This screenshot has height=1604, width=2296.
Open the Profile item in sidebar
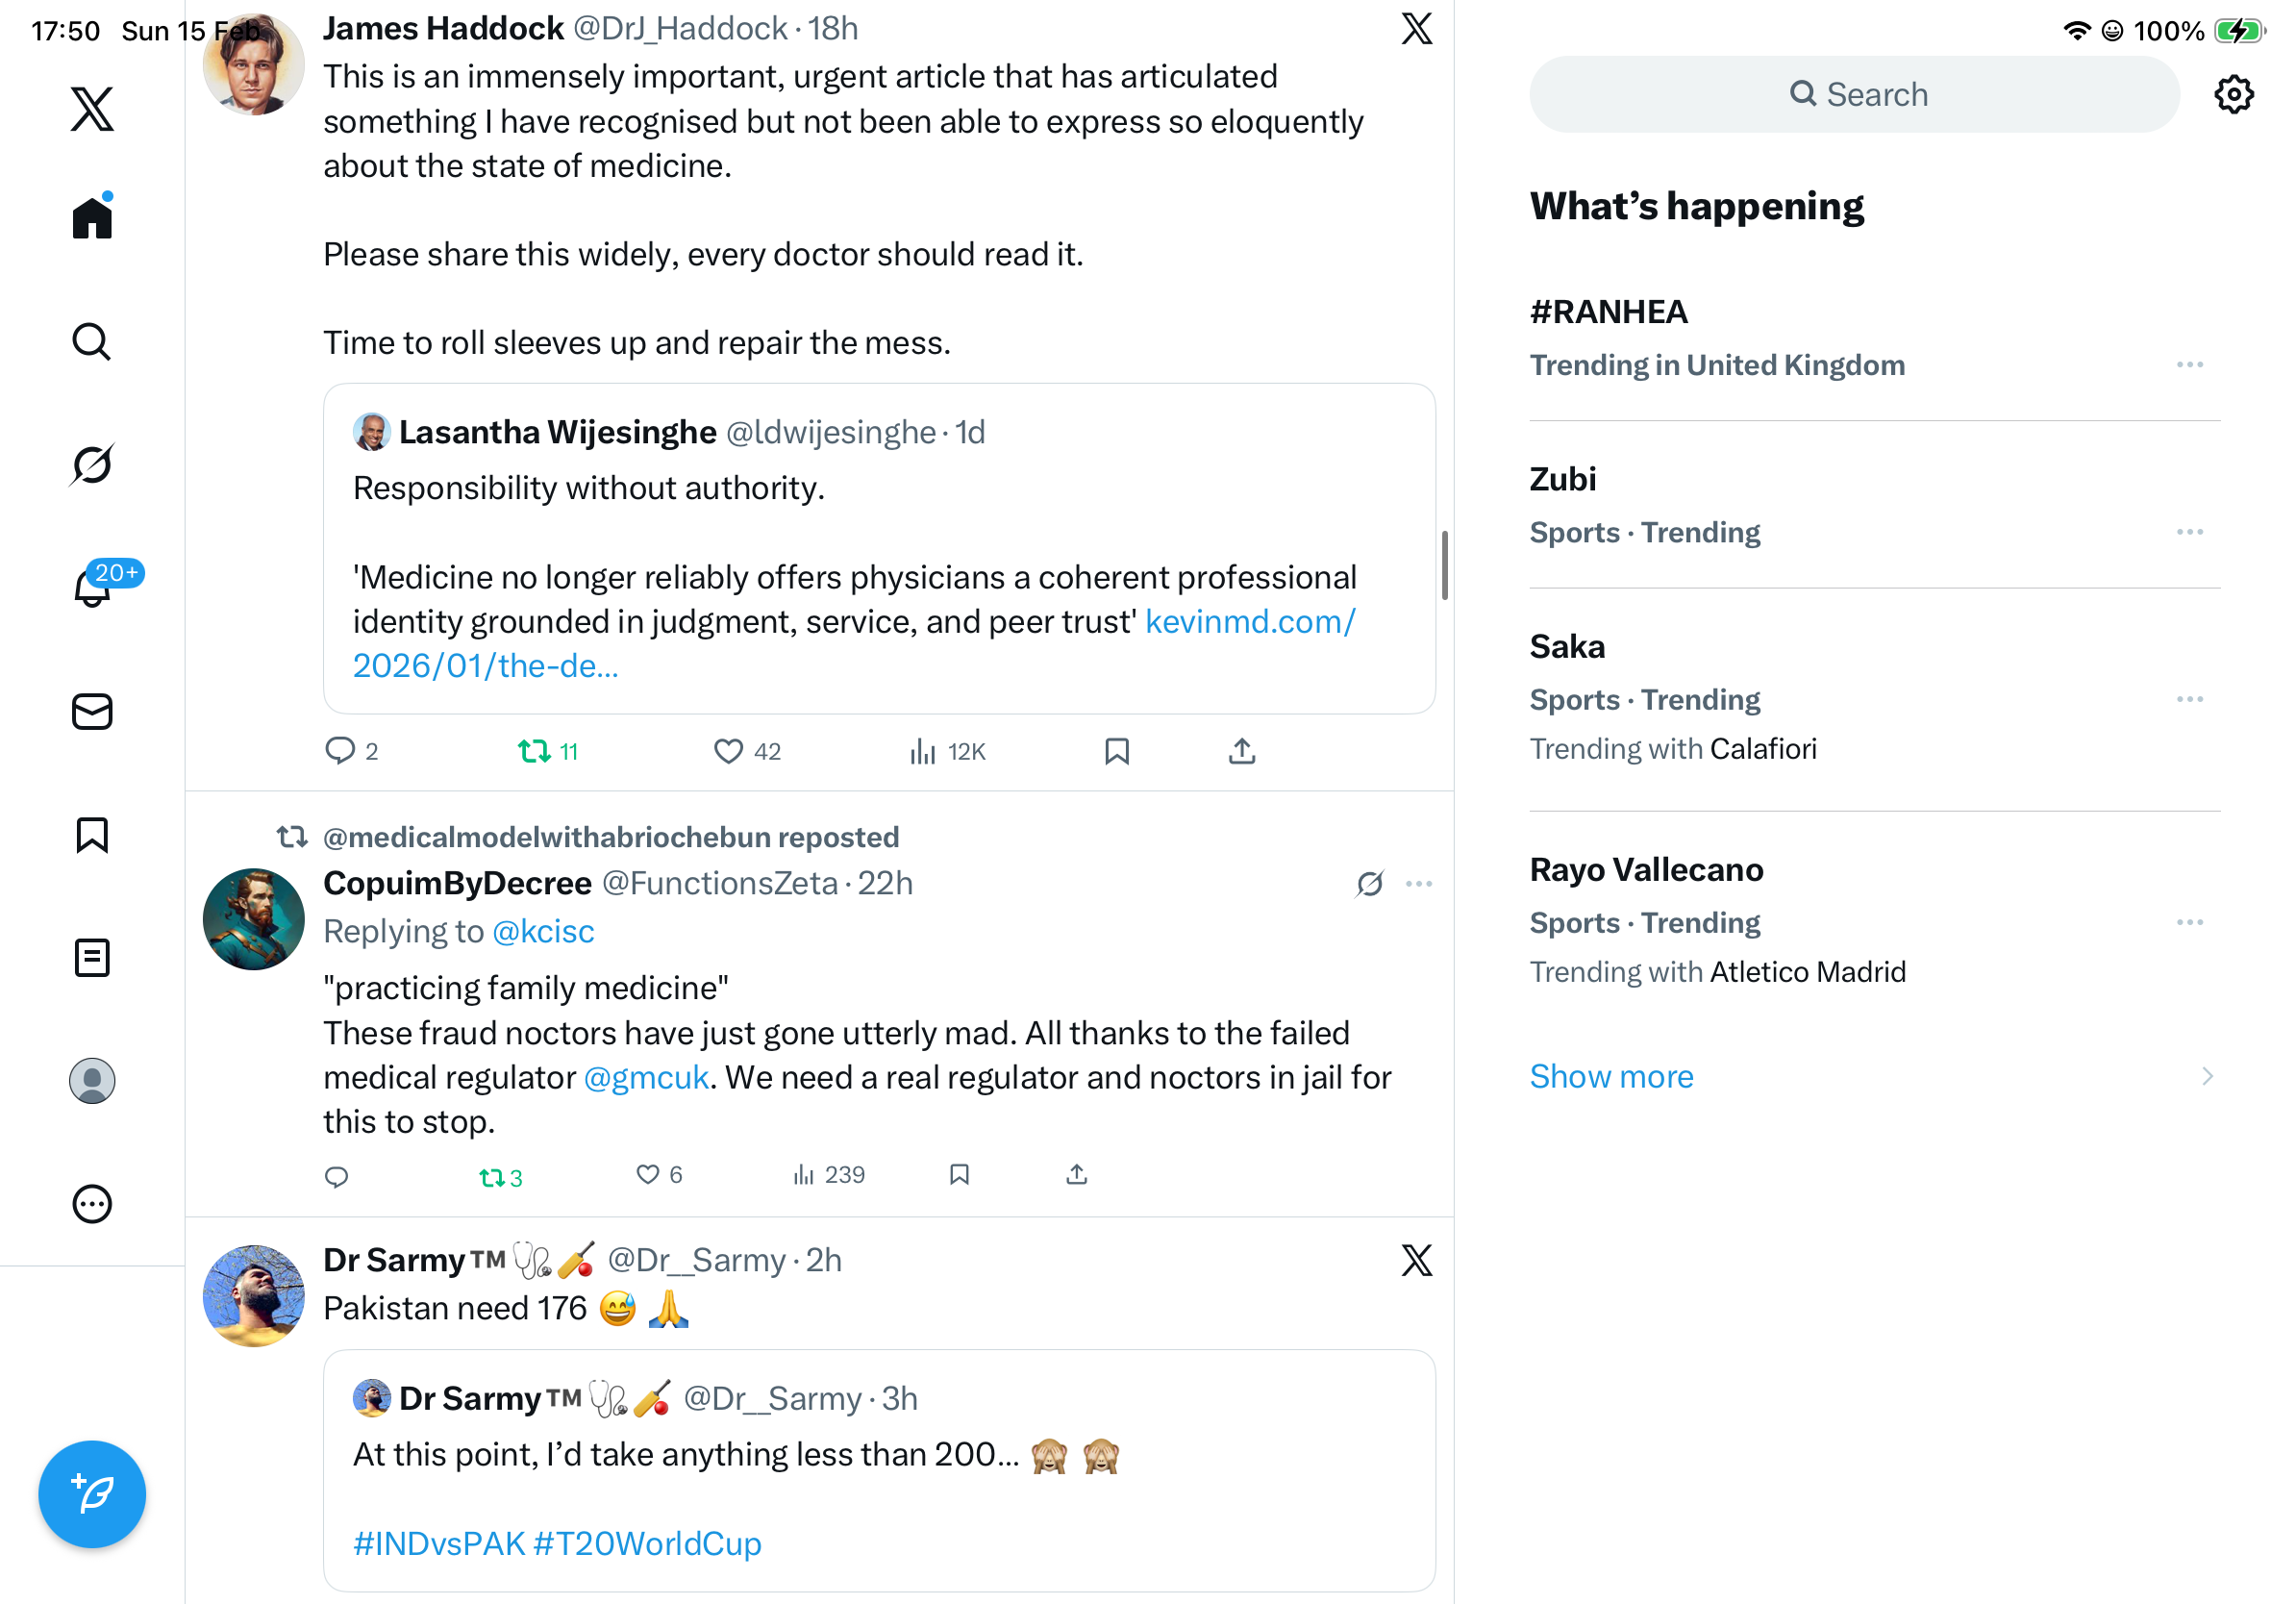click(x=92, y=1081)
